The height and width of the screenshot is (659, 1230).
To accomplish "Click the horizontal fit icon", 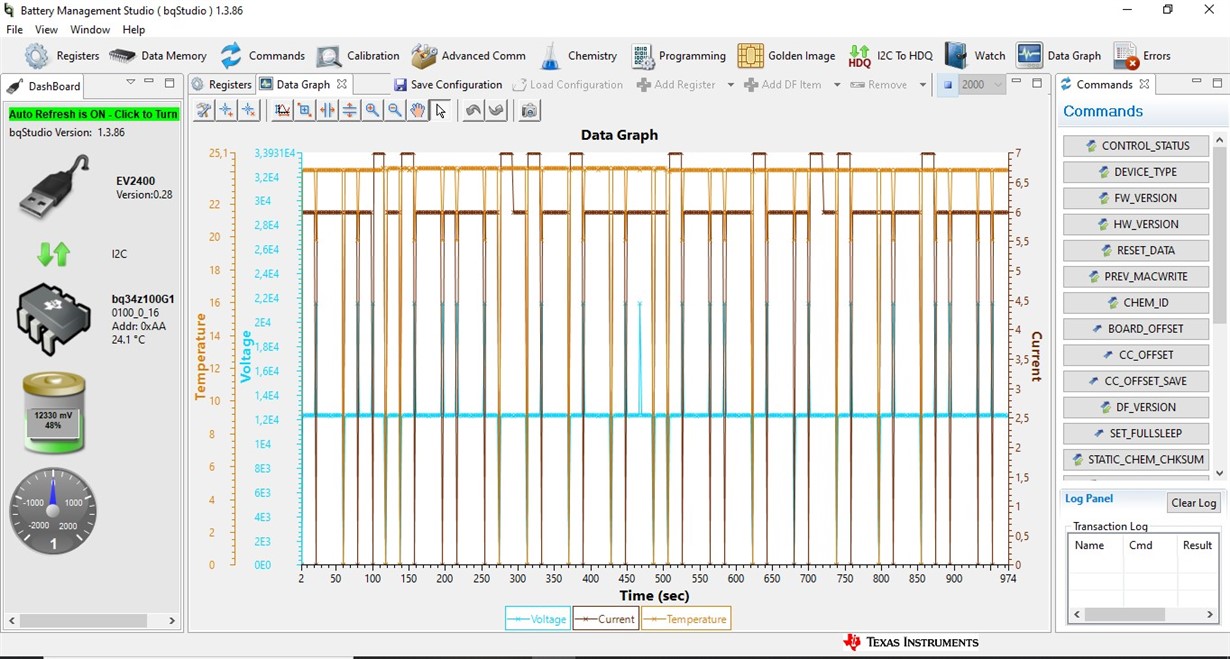I will (x=327, y=110).
